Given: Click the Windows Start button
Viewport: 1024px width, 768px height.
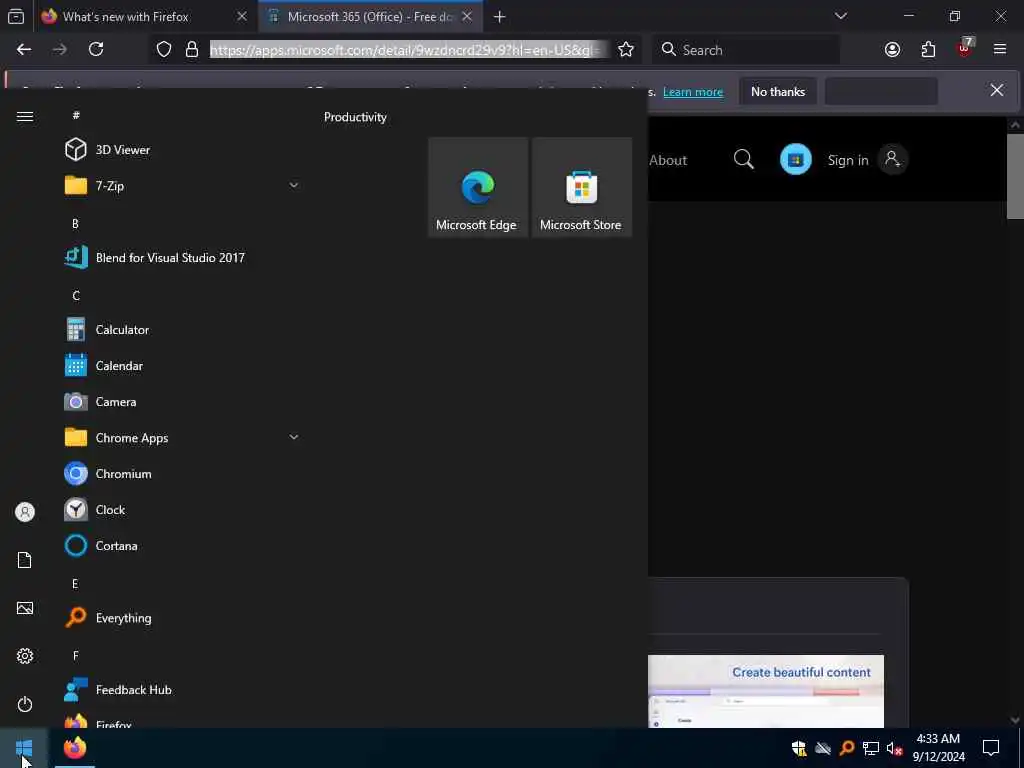Looking at the screenshot, I should click(x=24, y=748).
